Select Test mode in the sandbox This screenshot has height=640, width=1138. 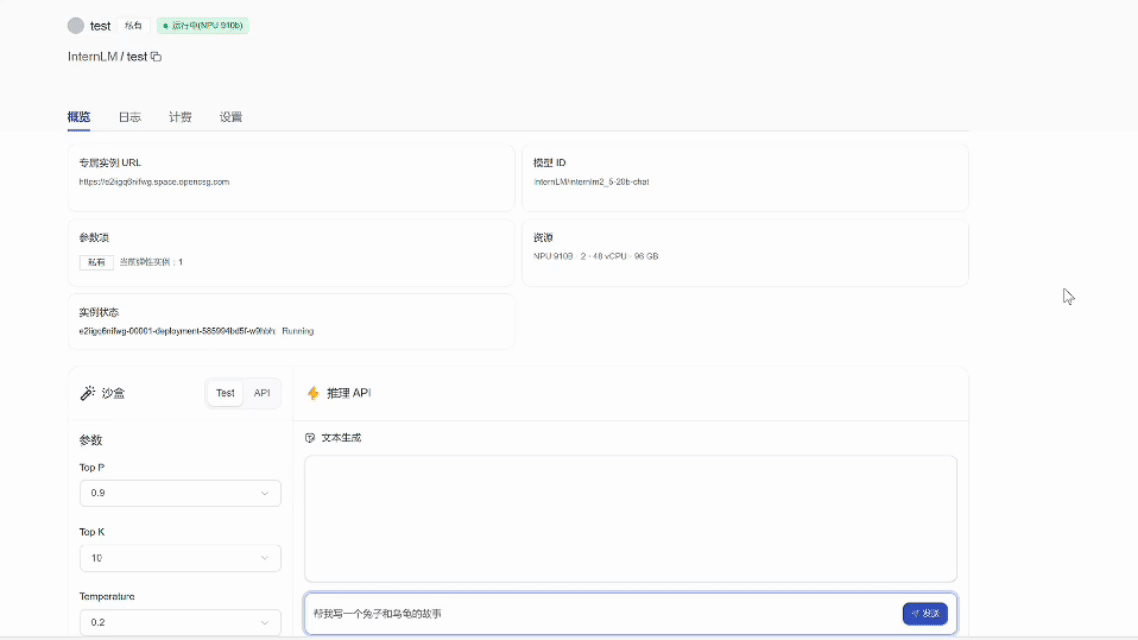[x=224, y=392]
